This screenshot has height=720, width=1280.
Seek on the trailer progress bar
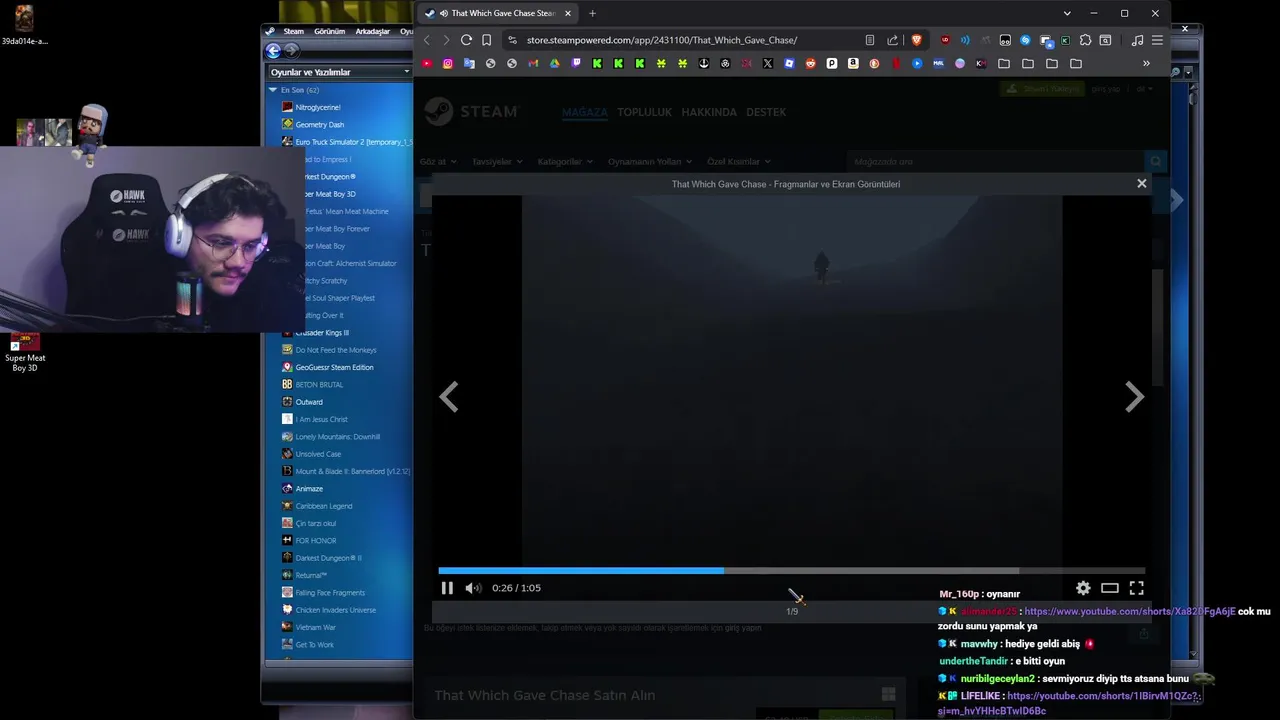coord(792,571)
